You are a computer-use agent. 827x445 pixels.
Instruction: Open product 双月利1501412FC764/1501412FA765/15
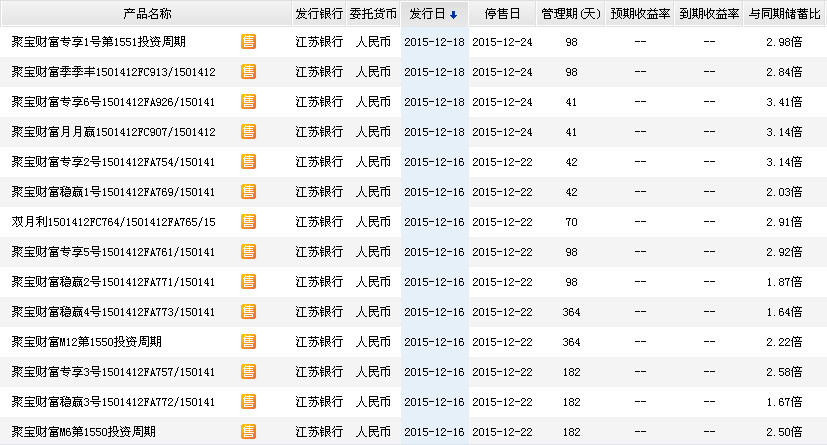tap(113, 222)
